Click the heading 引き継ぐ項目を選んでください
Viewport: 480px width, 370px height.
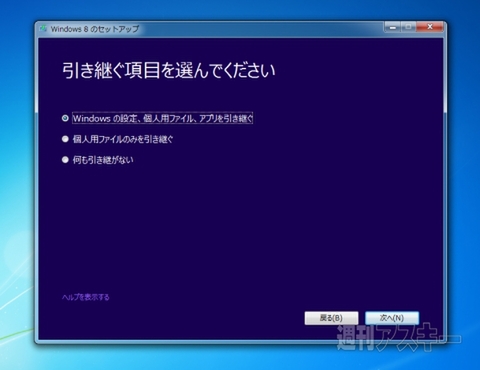(x=169, y=71)
